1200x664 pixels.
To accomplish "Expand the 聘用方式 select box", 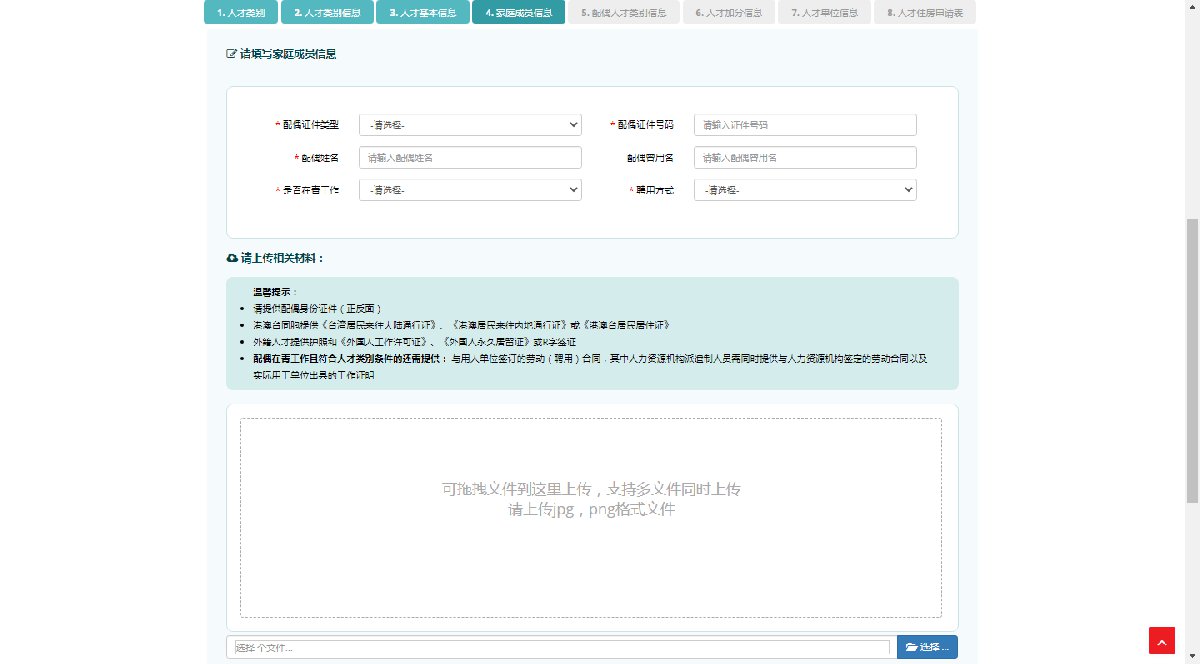I will [x=805, y=190].
